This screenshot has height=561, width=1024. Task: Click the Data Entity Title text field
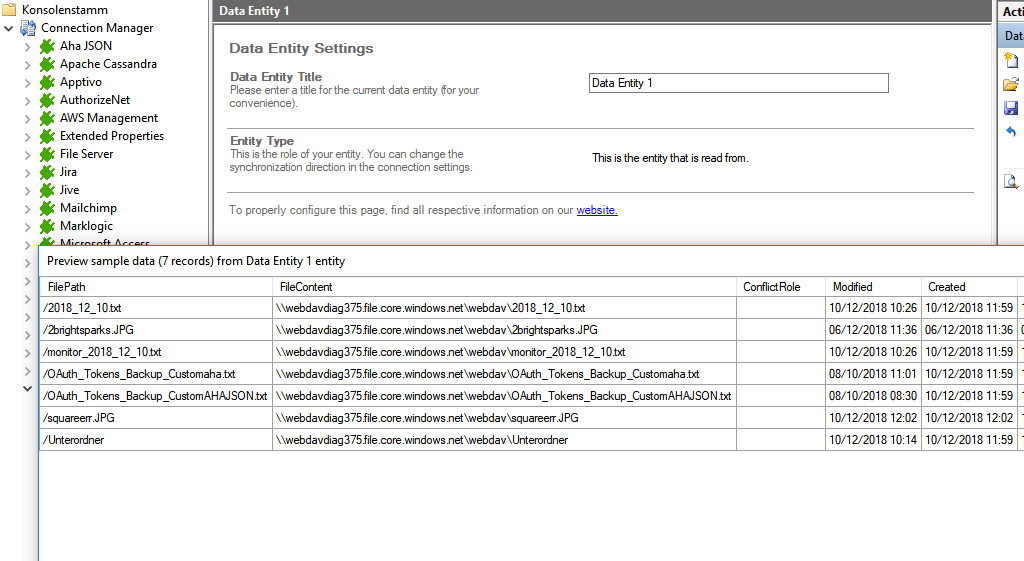pos(738,83)
